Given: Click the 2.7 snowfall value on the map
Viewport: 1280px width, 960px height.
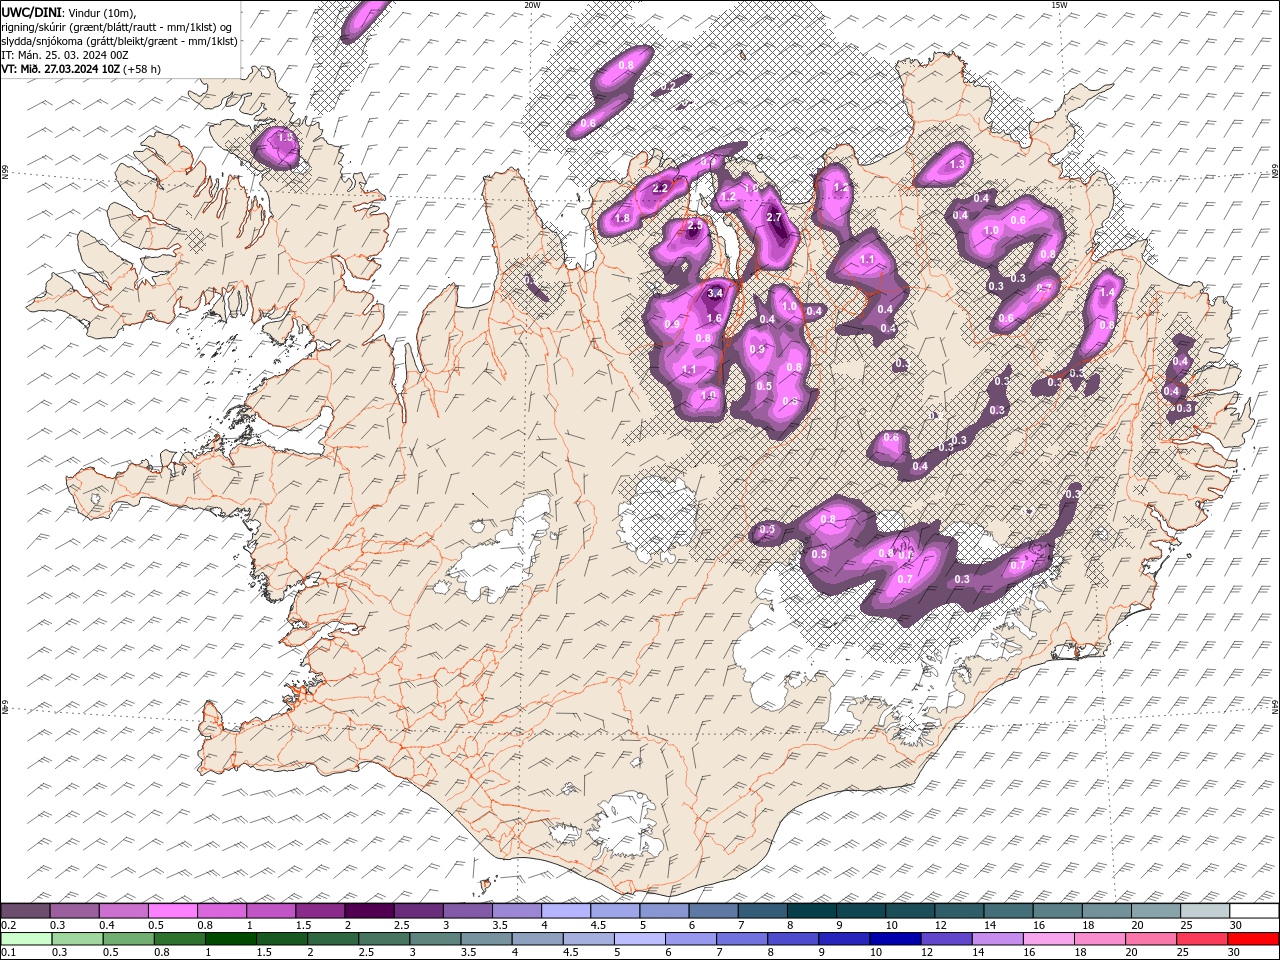Looking at the screenshot, I should click(773, 218).
